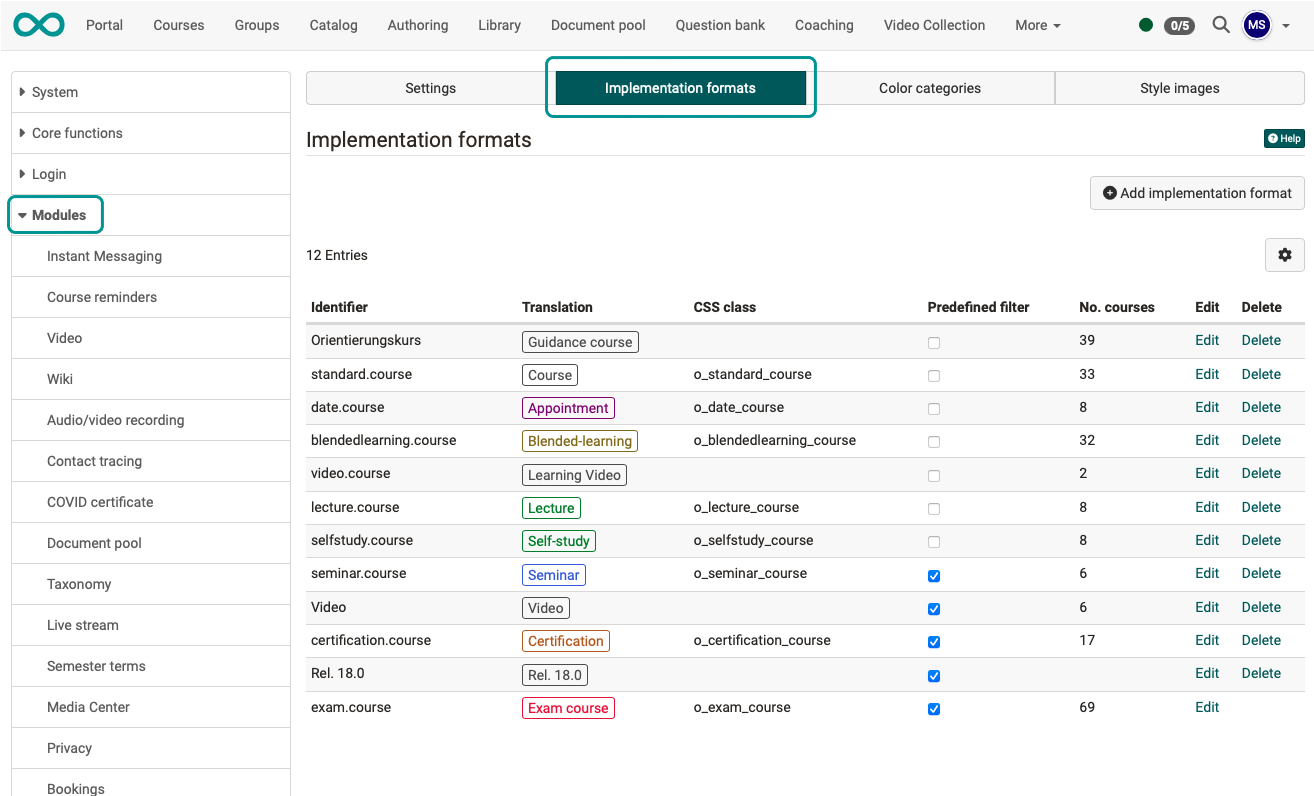This screenshot has height=796, width=1314.
Task: Click the purple Appointment translation badge
Action: pyautogui.click(x=568, y=408)
